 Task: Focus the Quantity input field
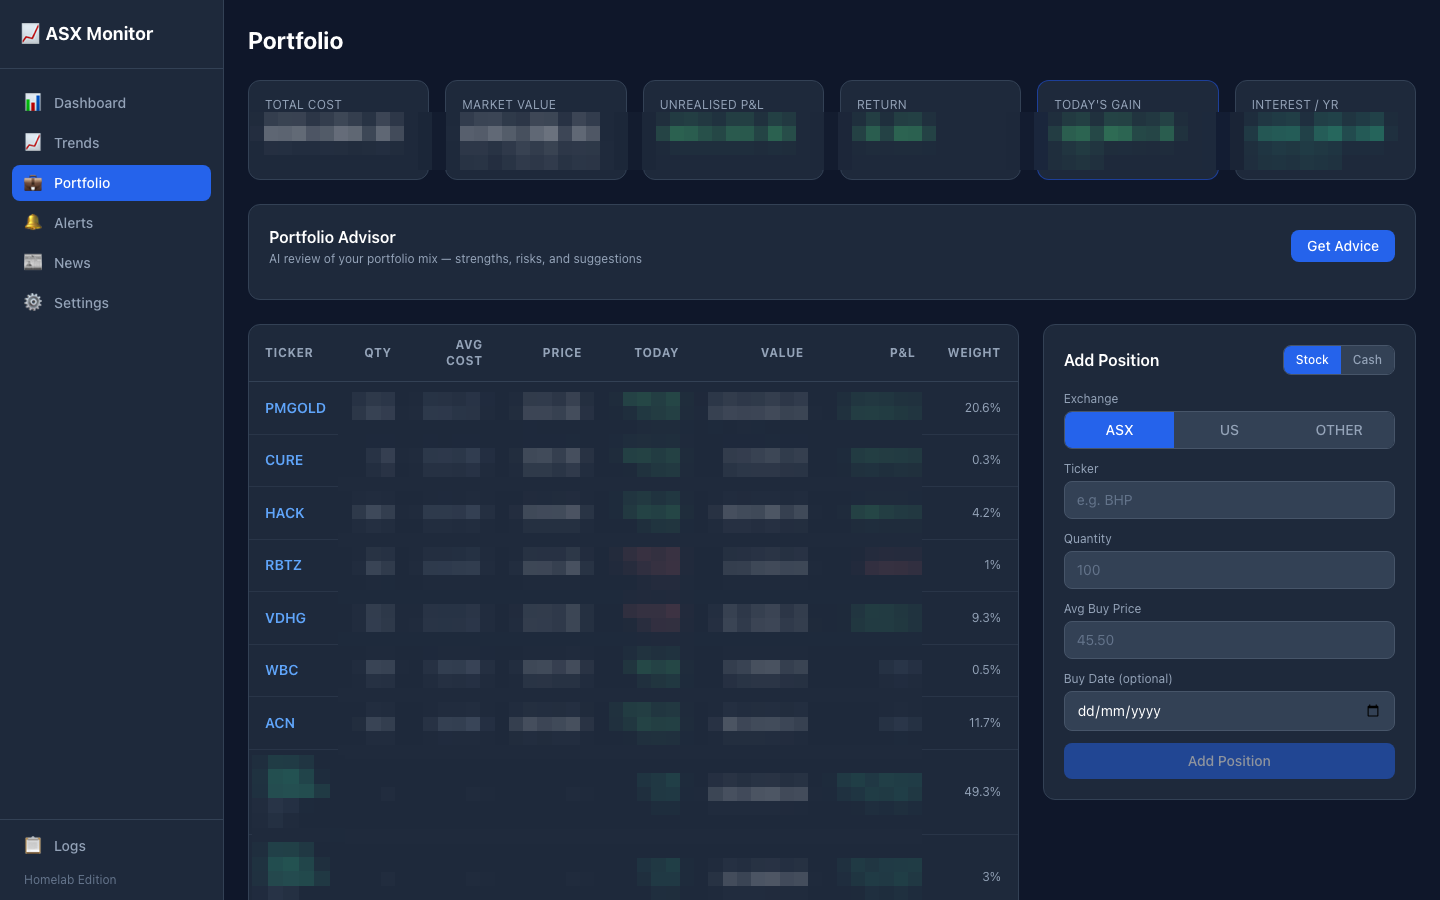point(1229,570)
